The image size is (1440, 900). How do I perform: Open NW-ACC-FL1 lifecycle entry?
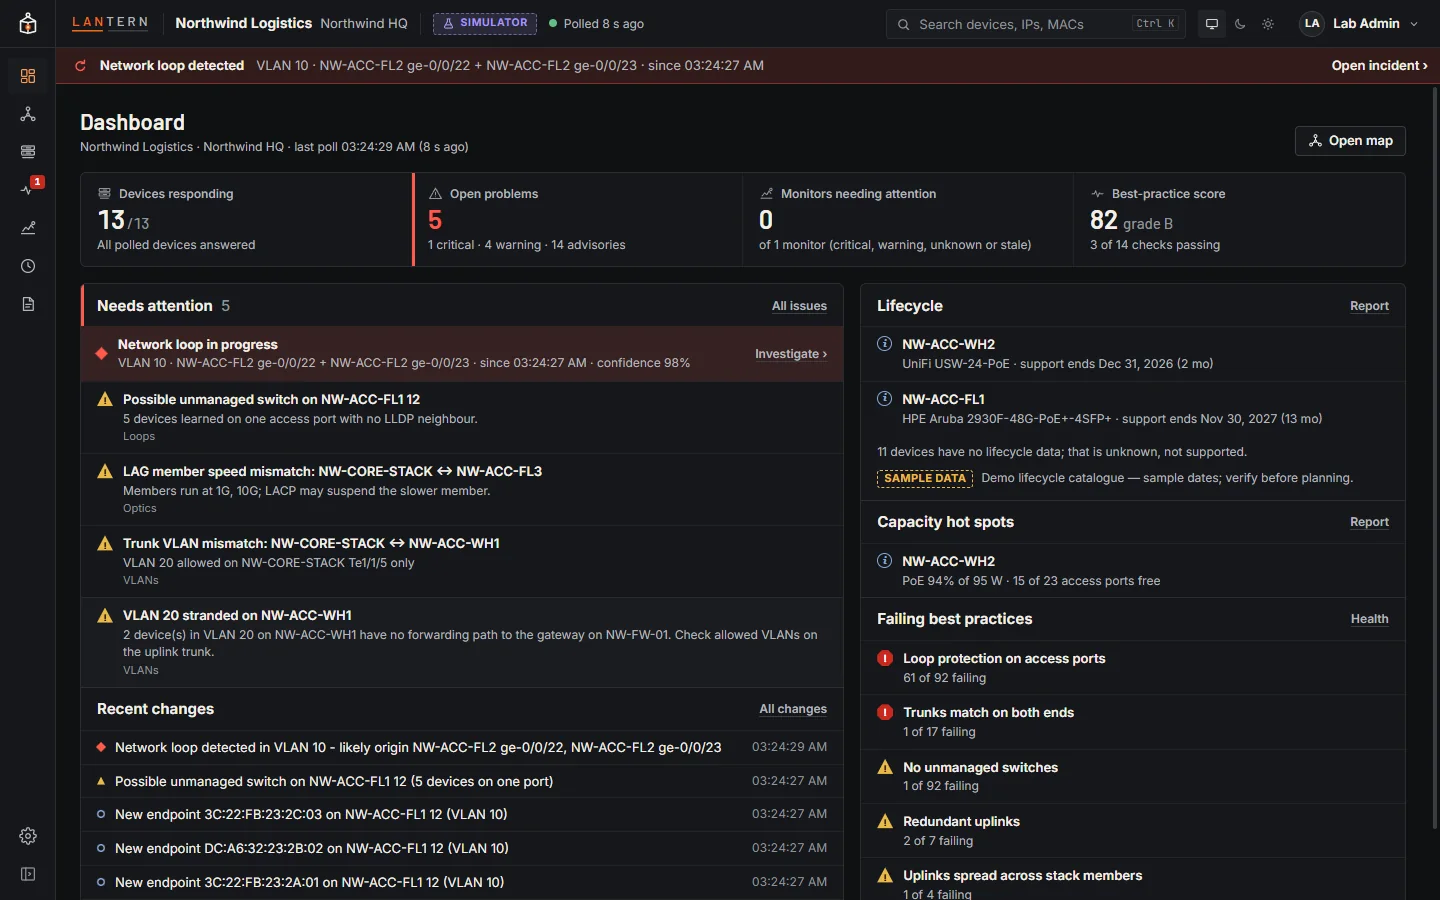click(1133, 408)
